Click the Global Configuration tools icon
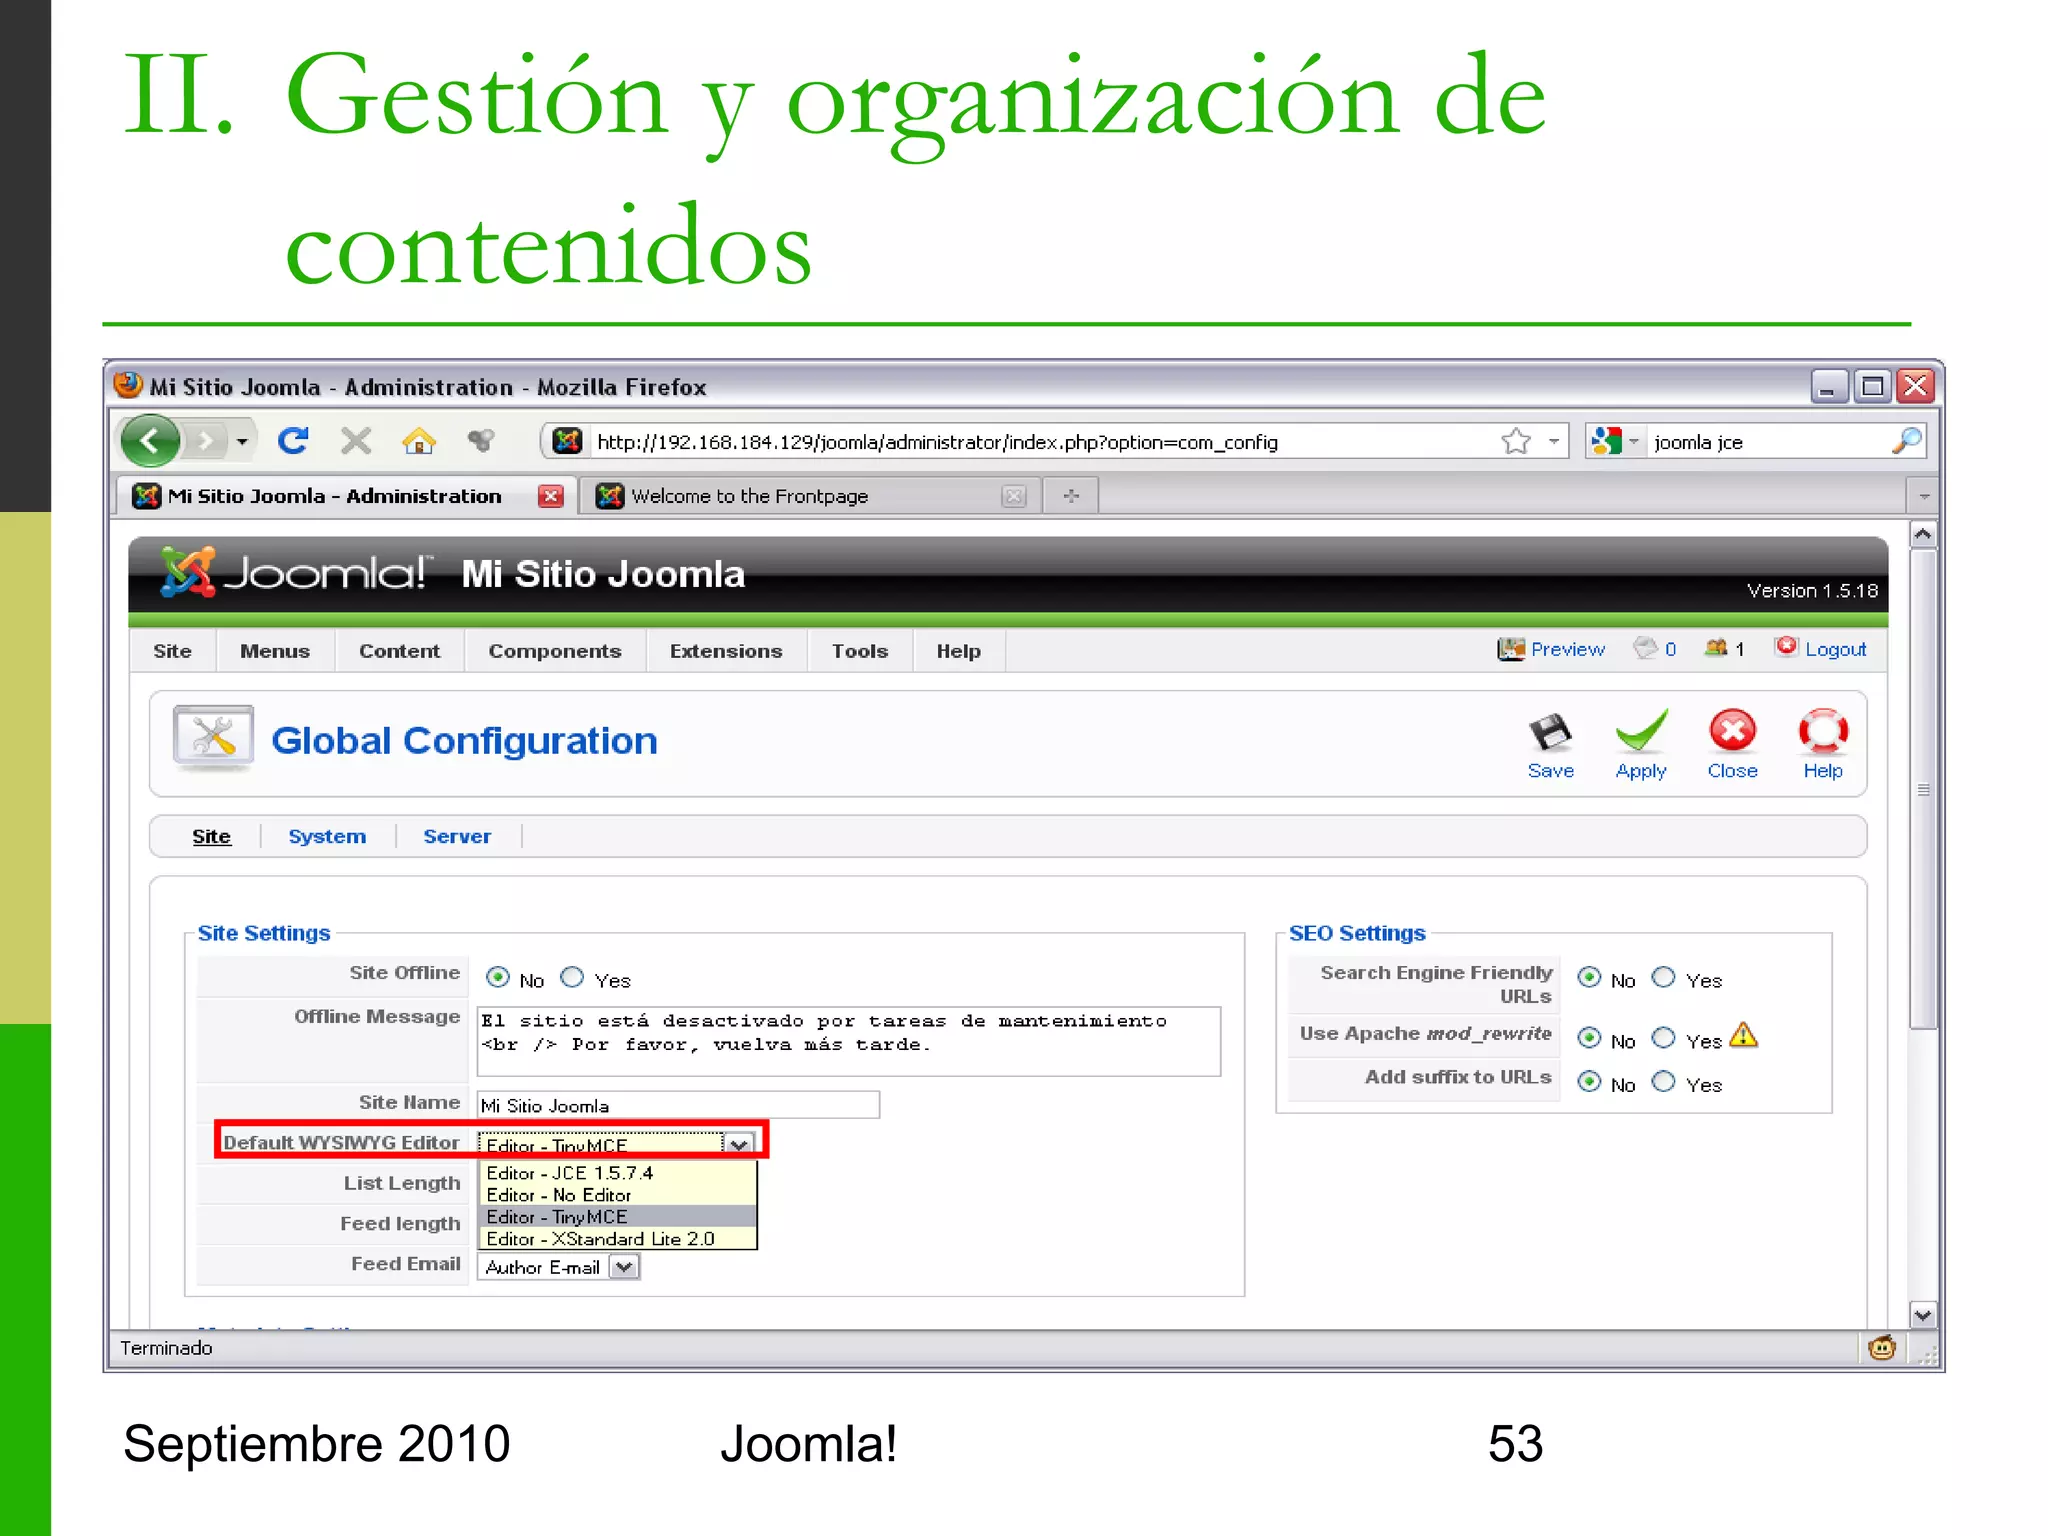 coord(213,738)
